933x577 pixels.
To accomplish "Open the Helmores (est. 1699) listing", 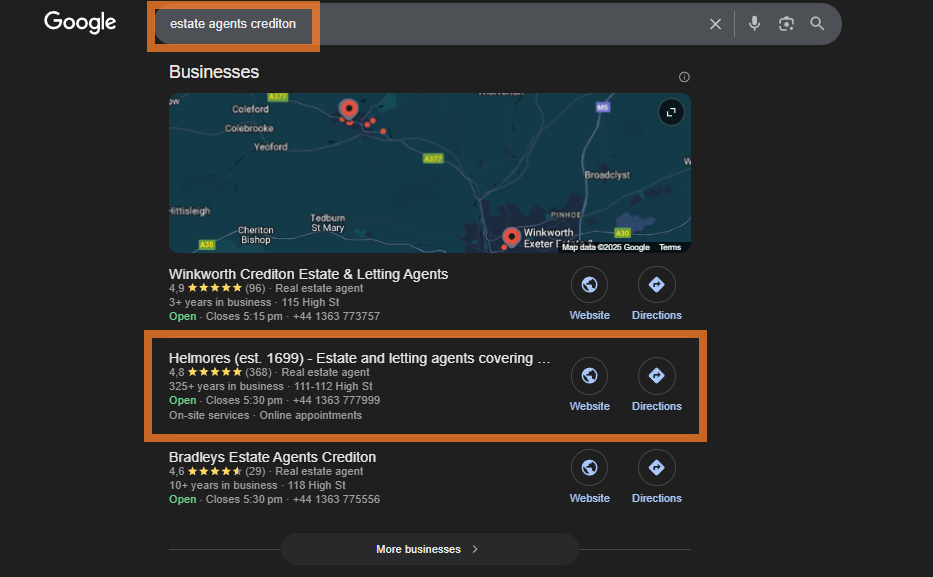I will click(x=359, y=358).
